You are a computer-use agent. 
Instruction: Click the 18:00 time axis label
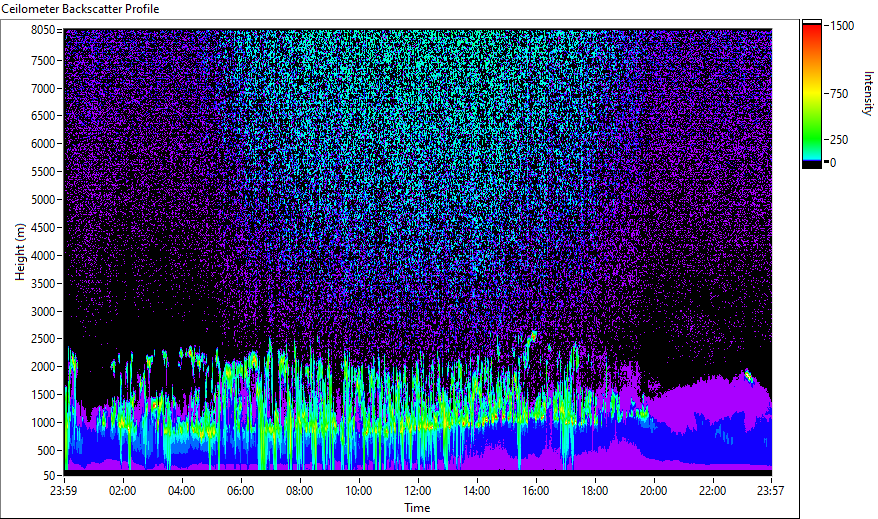pos(595,491)
